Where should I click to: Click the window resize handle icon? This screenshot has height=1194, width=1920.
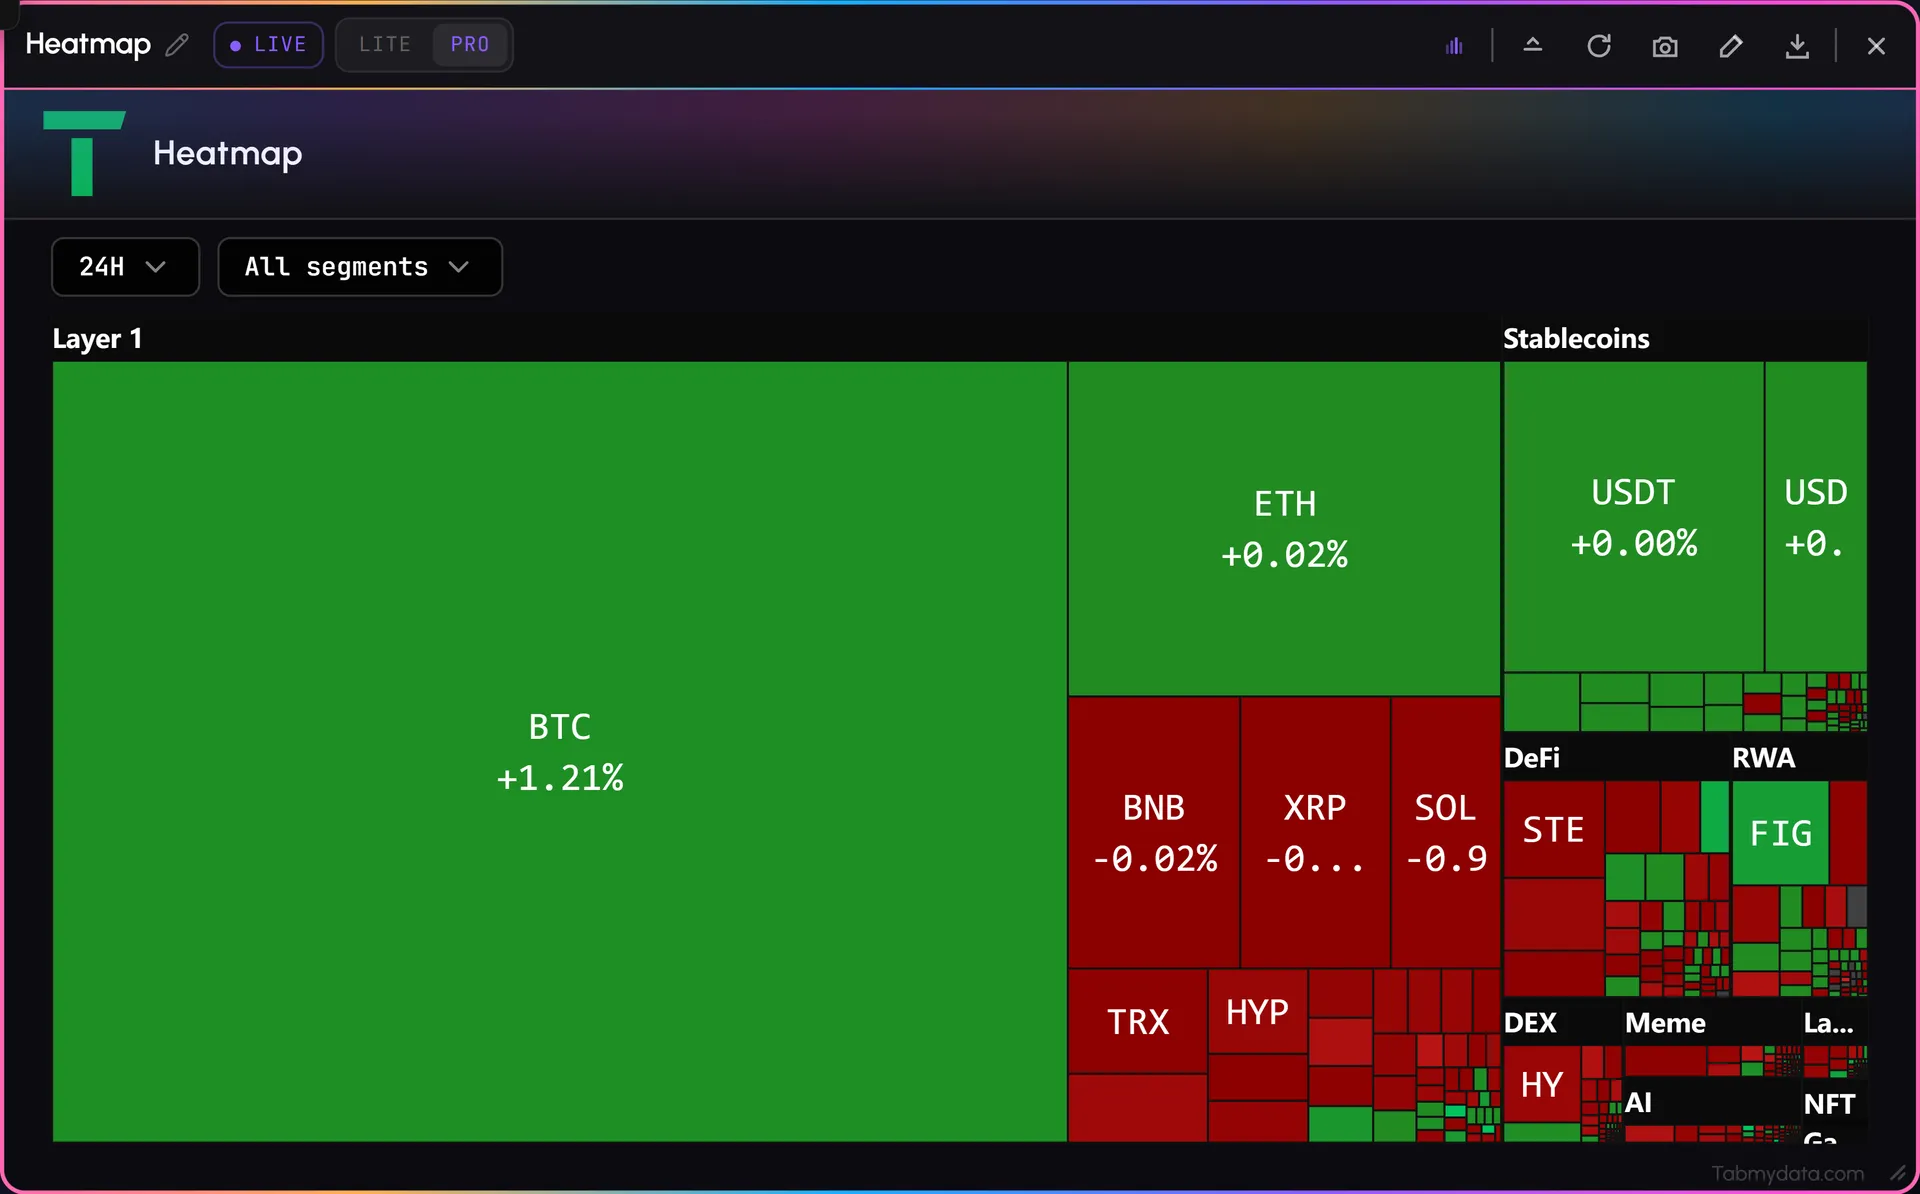[x=1897, y=1172]
